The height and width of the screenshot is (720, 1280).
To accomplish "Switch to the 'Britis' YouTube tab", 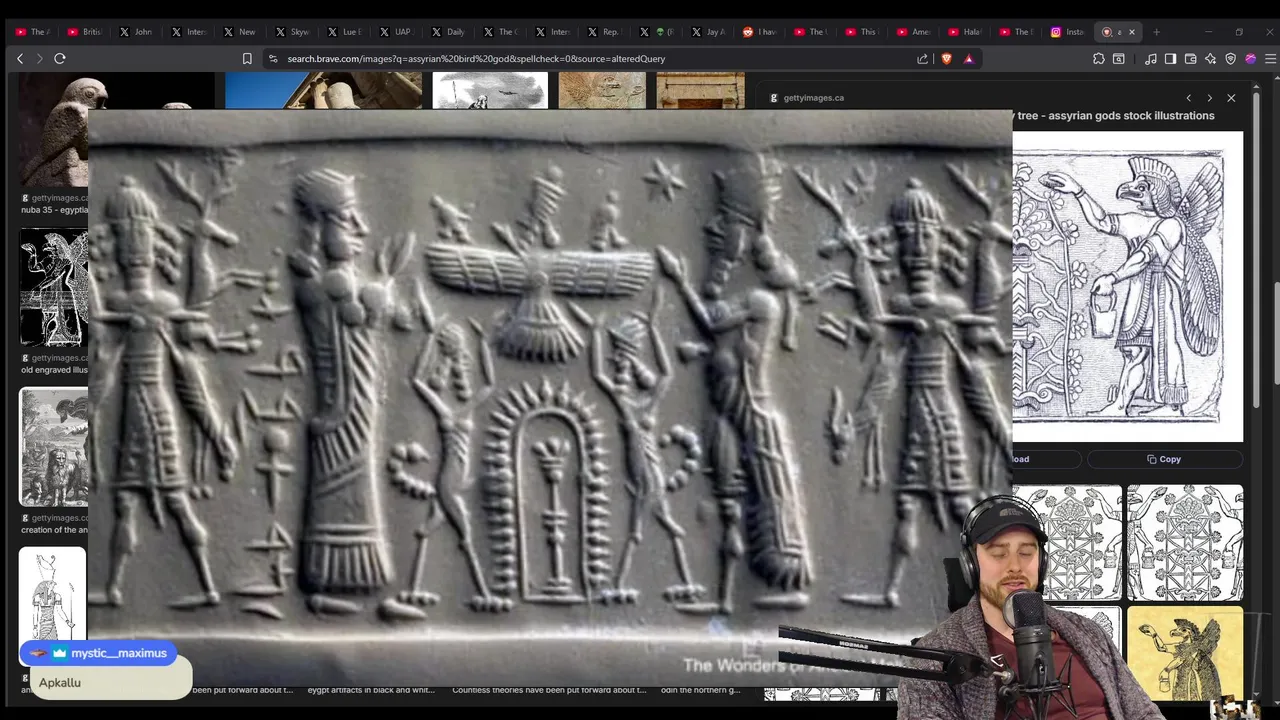I will pos(82,32).
